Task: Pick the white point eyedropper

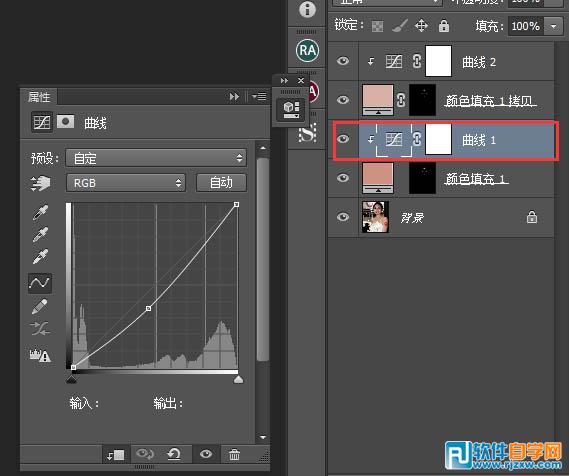Action: point(40,257)
